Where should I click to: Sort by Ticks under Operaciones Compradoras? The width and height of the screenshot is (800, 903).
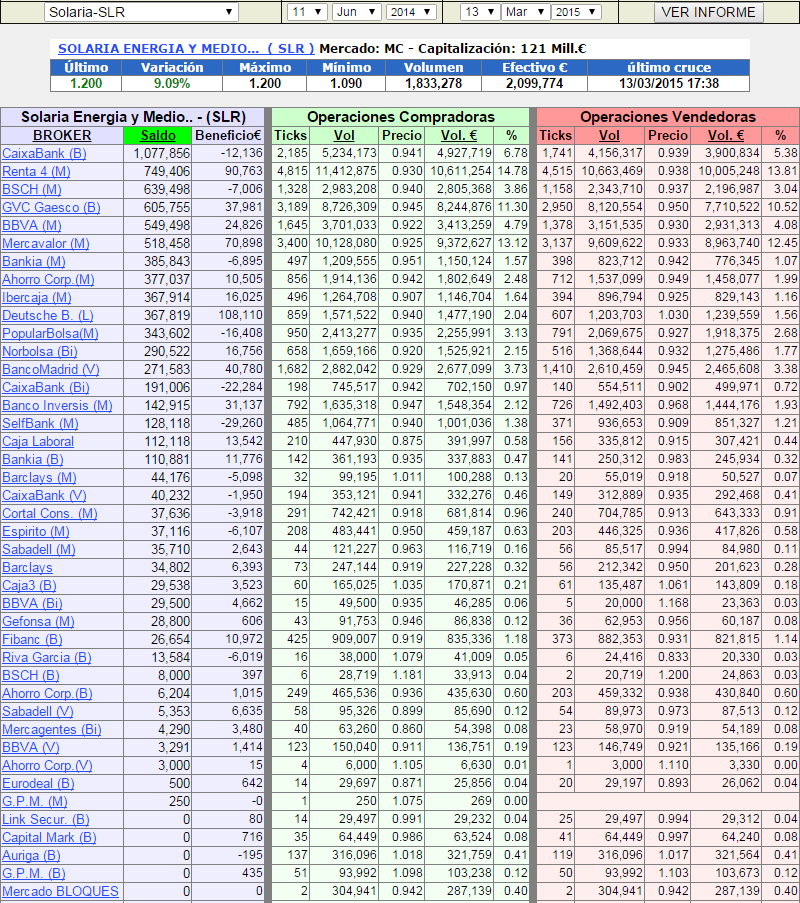tap(291, 135)
